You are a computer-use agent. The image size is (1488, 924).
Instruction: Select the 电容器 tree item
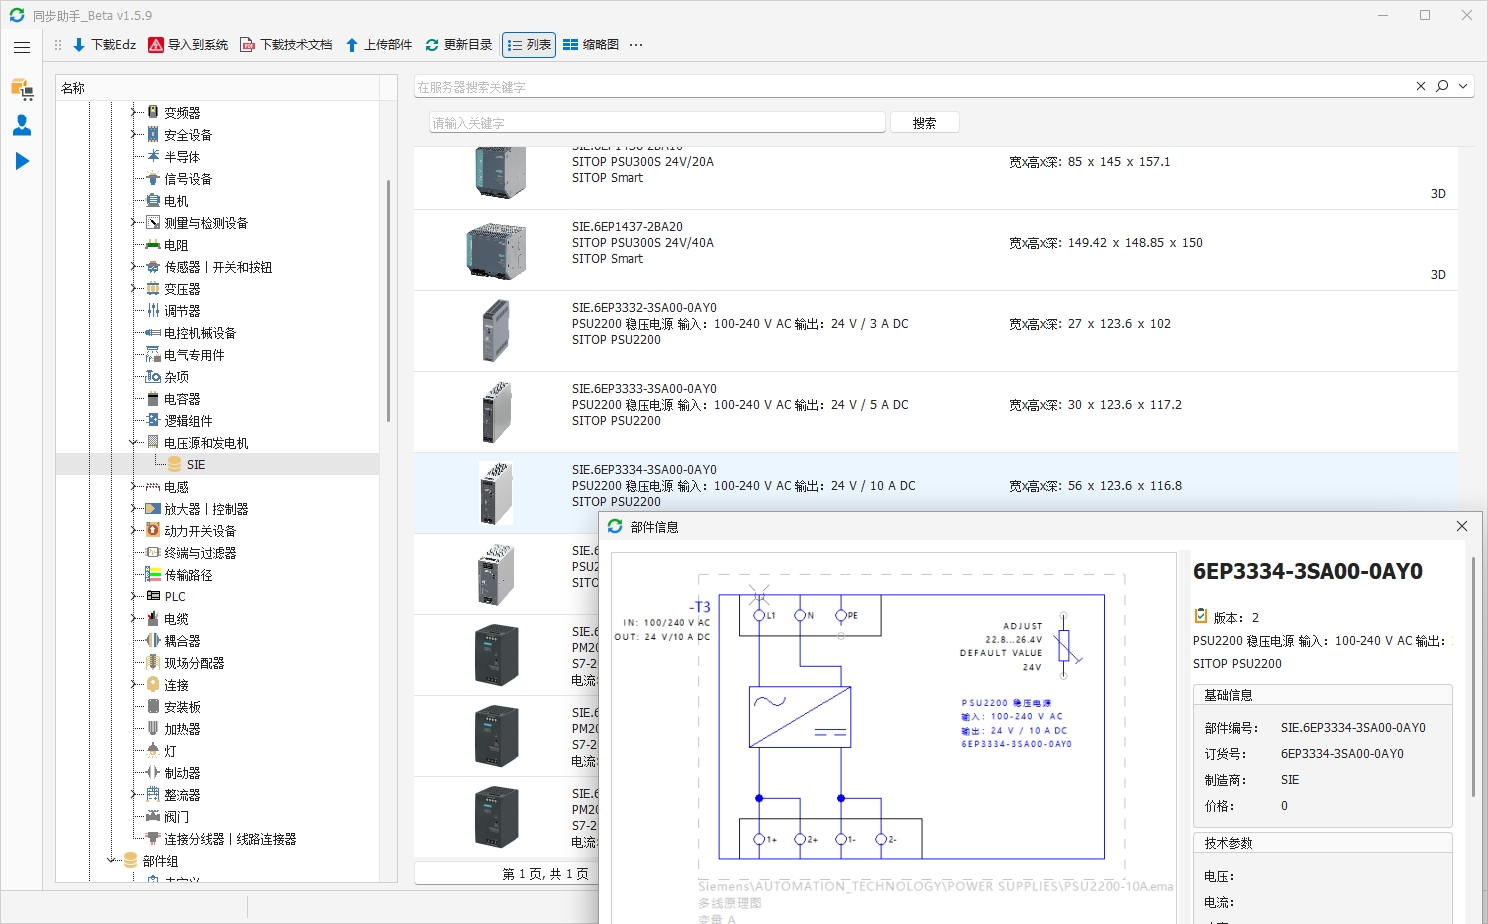pos(182,399)
